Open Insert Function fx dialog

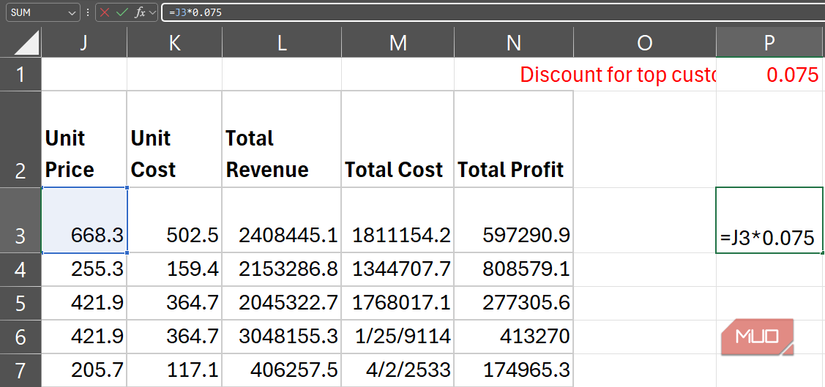click(x=140, y=13)
